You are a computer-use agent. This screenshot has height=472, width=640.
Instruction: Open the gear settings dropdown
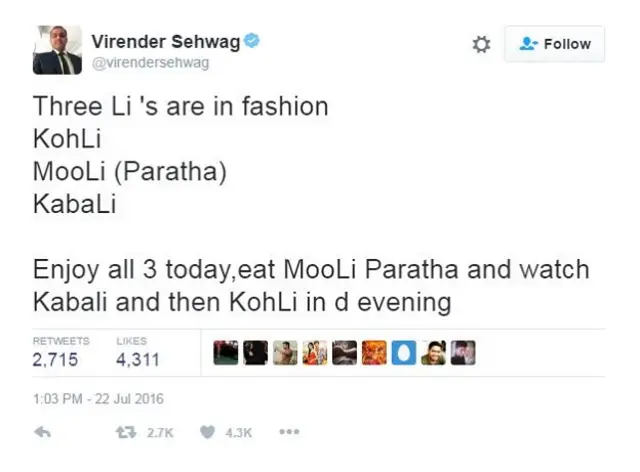[x=481, y=44]
